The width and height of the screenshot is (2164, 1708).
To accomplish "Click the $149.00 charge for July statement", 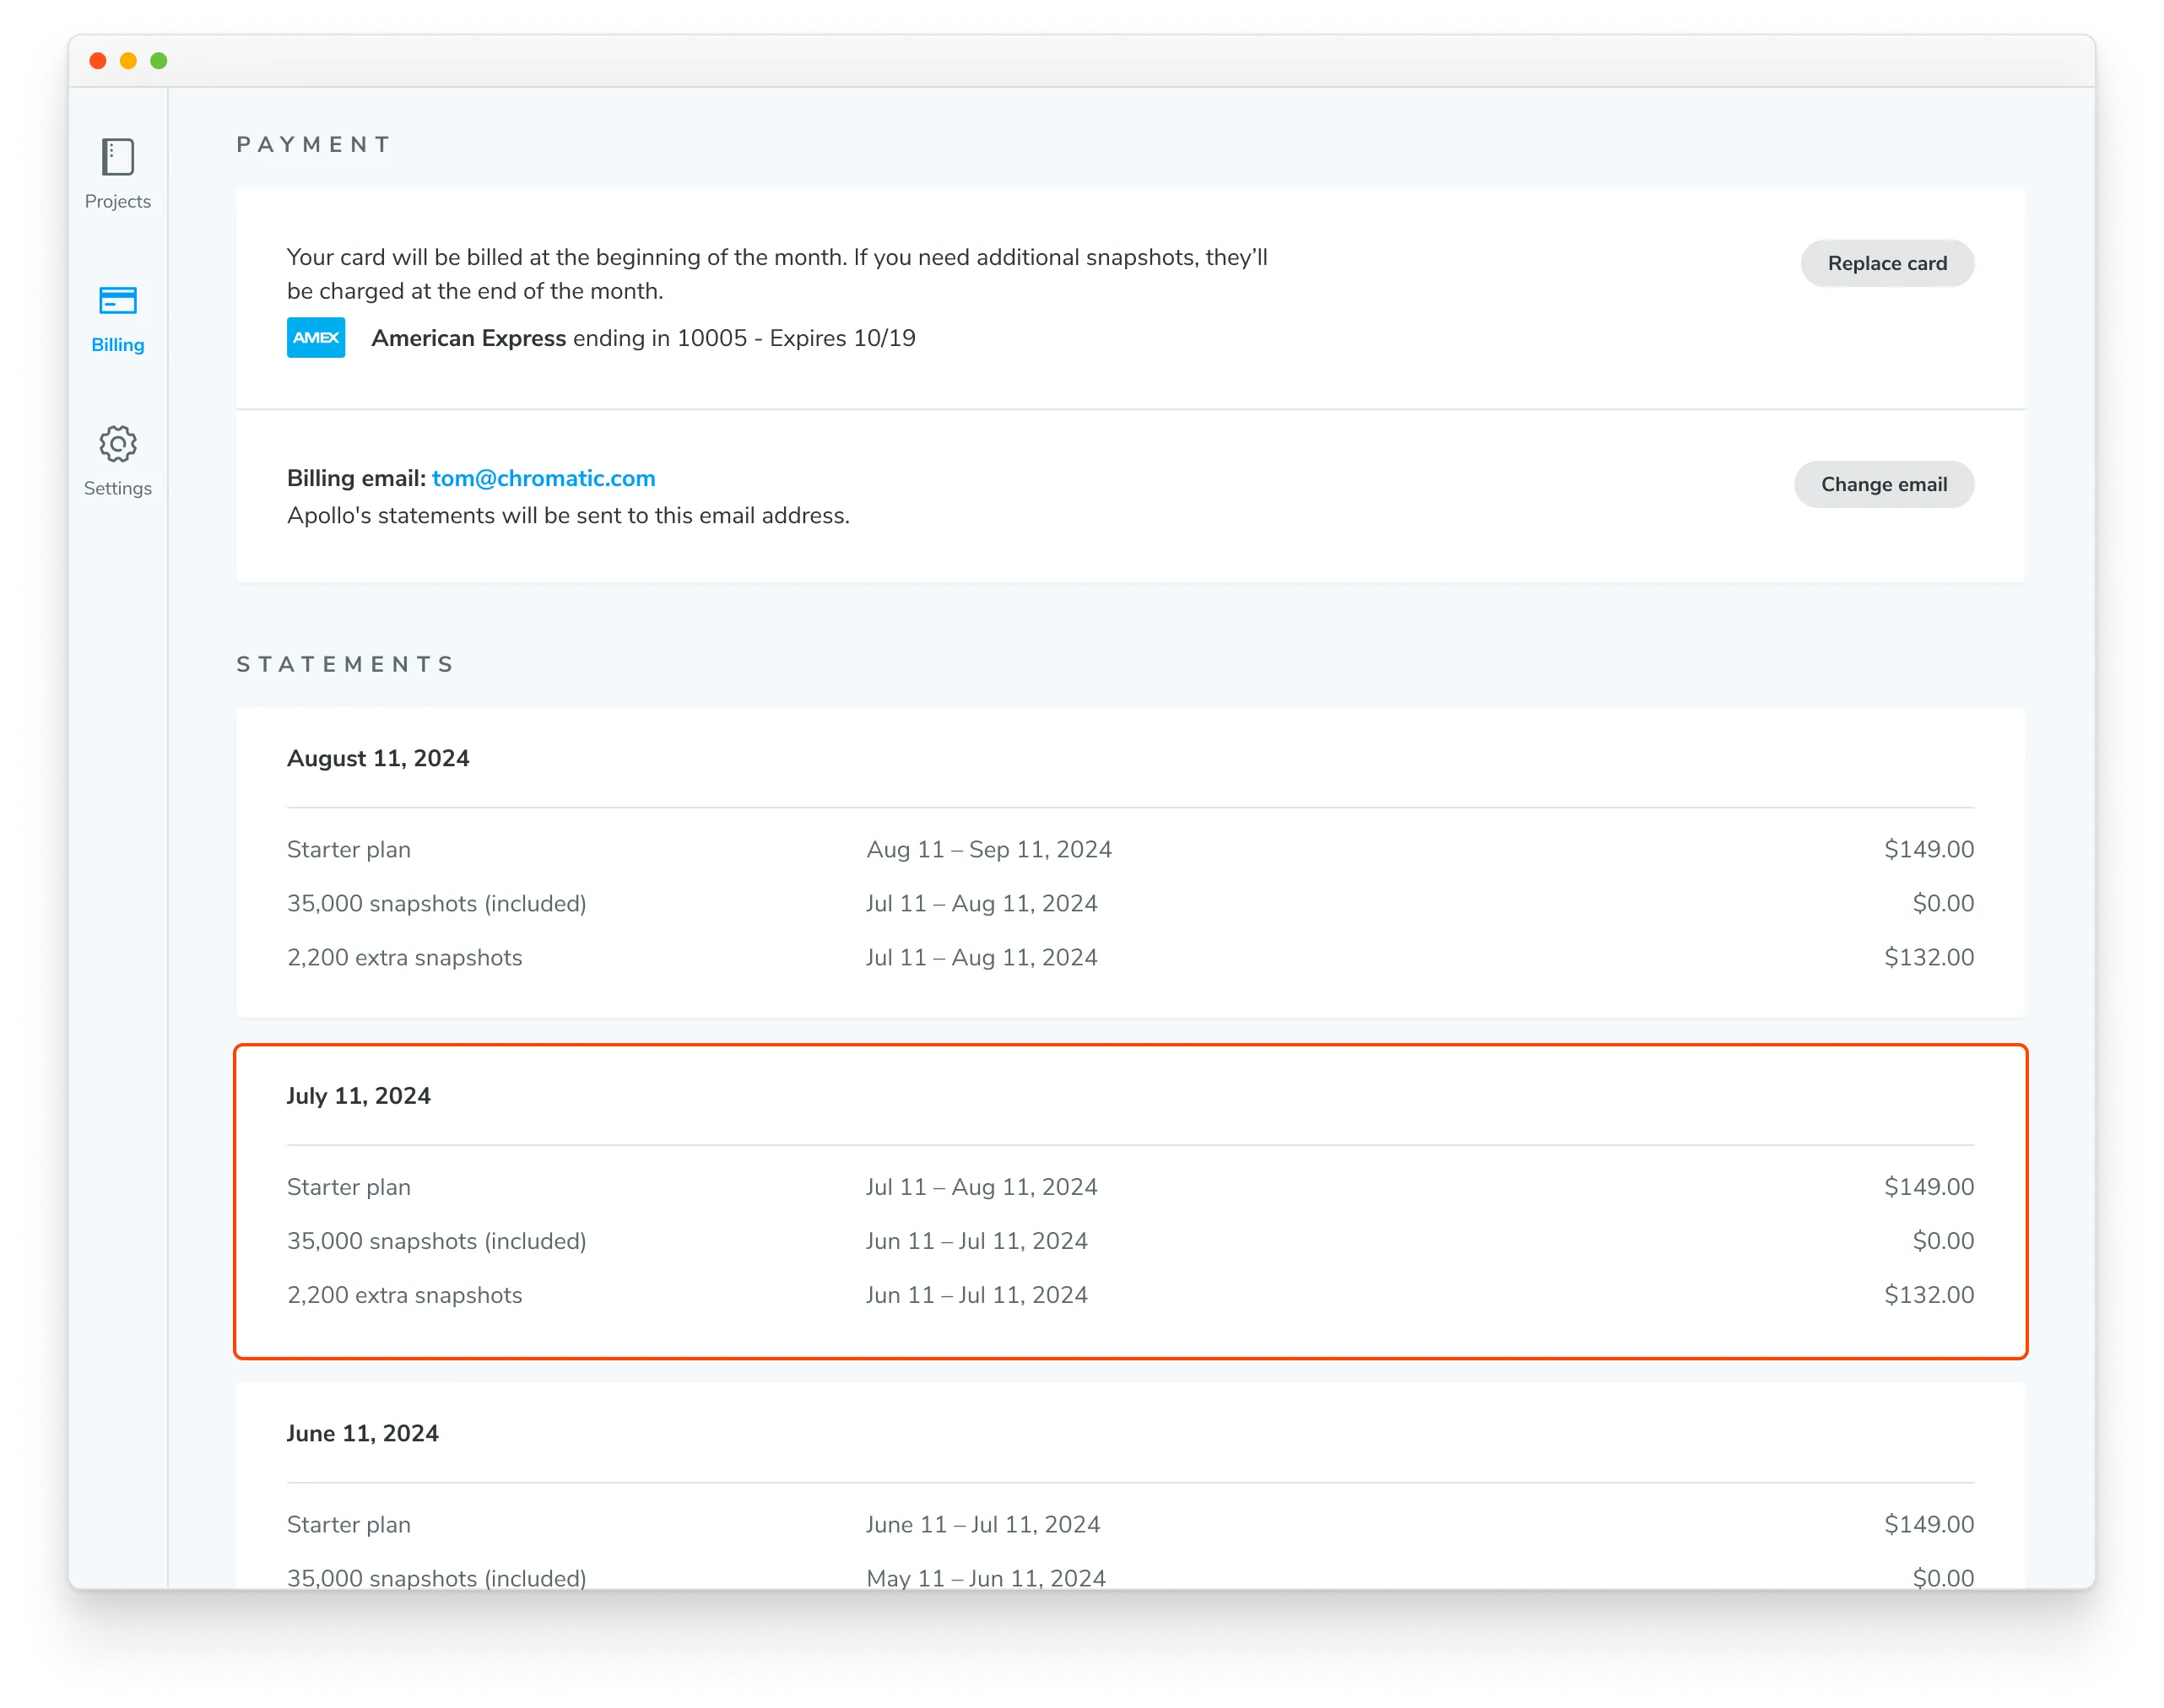I will 1929,1186.
